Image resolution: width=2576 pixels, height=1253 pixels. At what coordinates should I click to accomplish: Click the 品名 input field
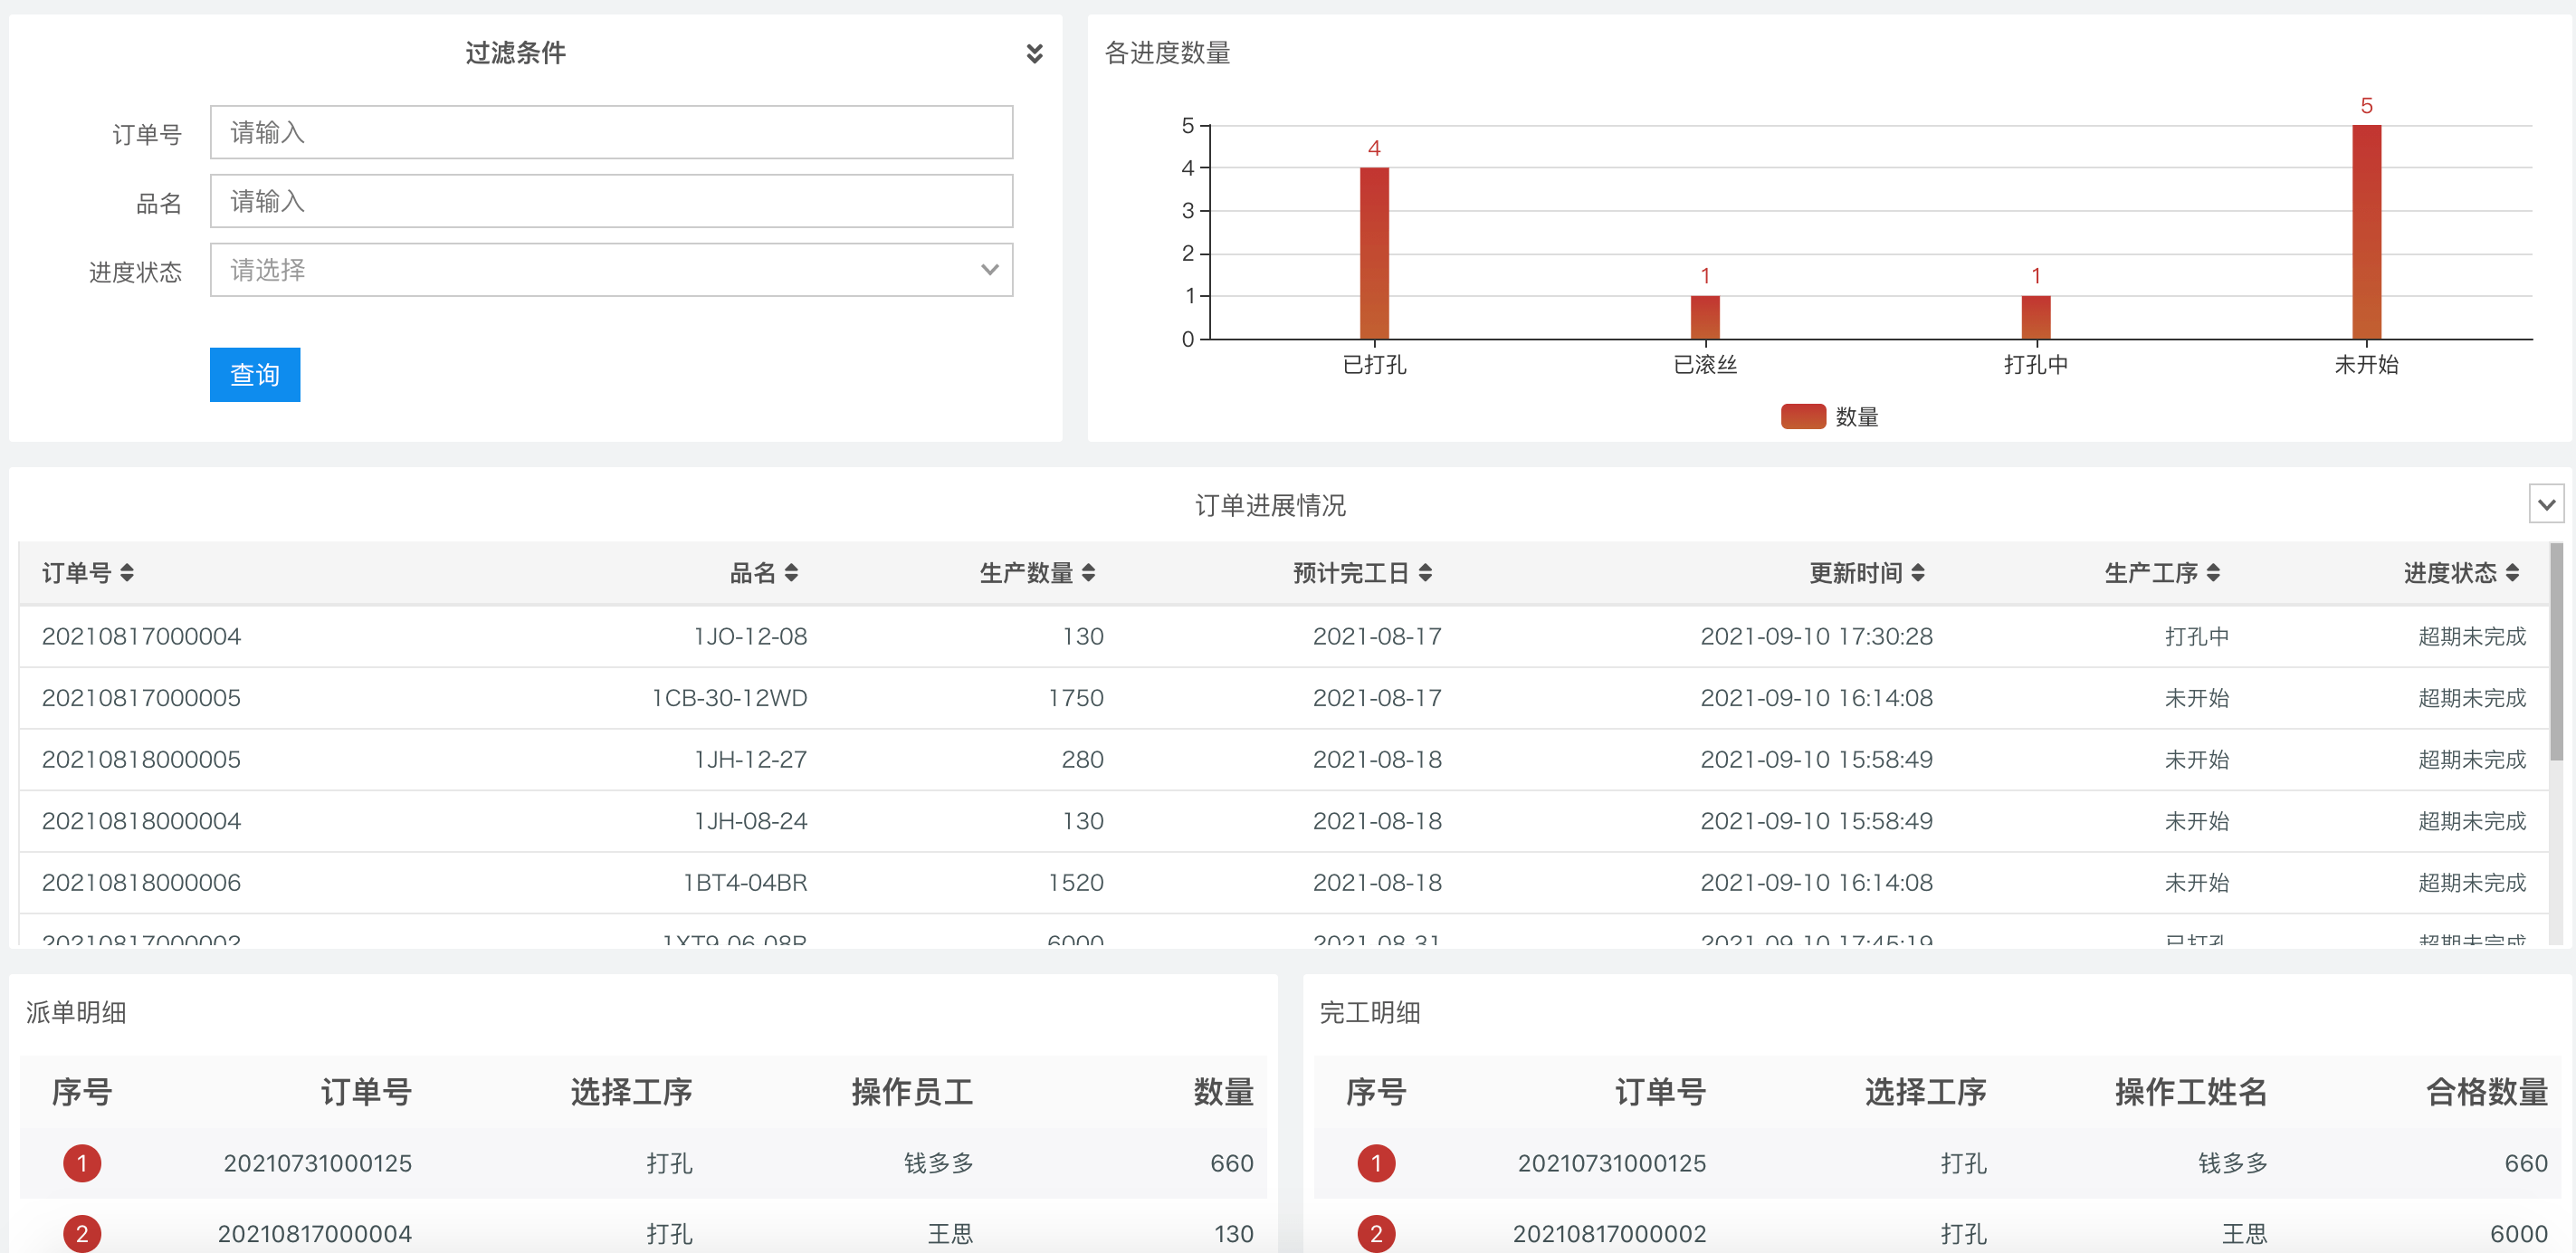click(x=611, y=200)
